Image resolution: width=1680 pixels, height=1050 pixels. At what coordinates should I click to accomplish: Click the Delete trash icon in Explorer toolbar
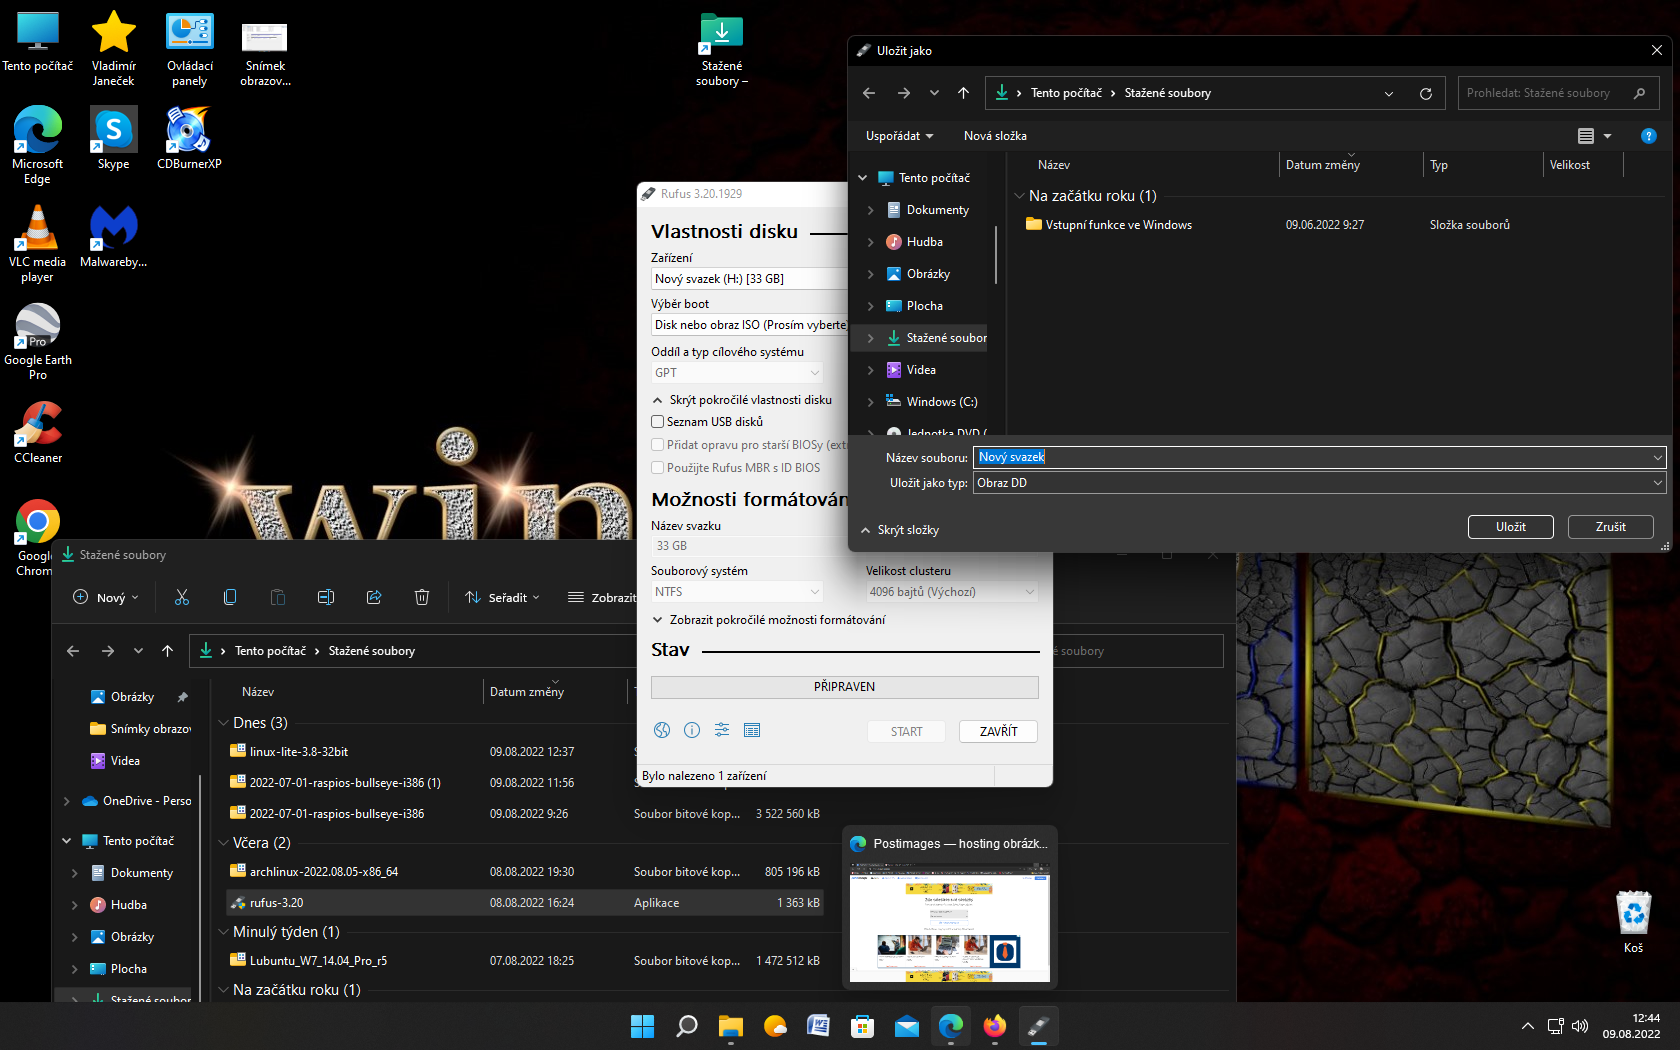click(x=422, y=597)
